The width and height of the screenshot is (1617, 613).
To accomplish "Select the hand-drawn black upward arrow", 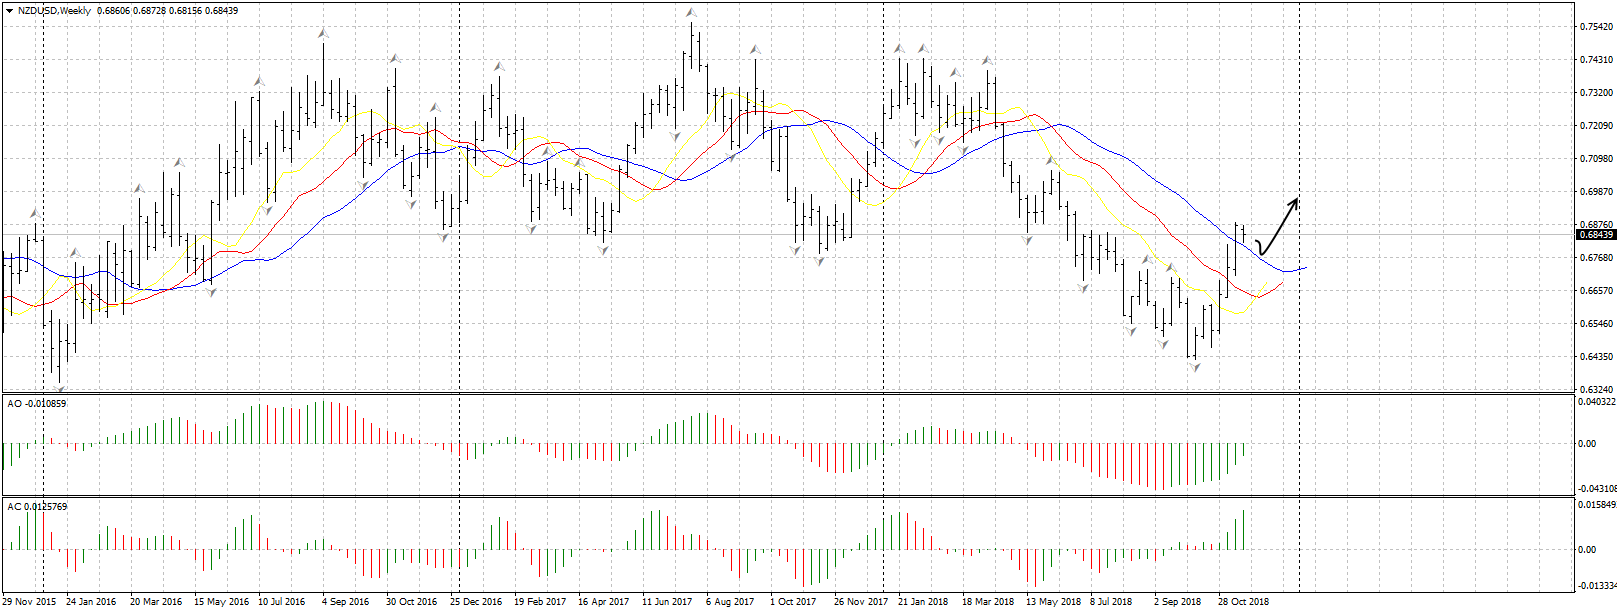I will tap(1278, 226).
